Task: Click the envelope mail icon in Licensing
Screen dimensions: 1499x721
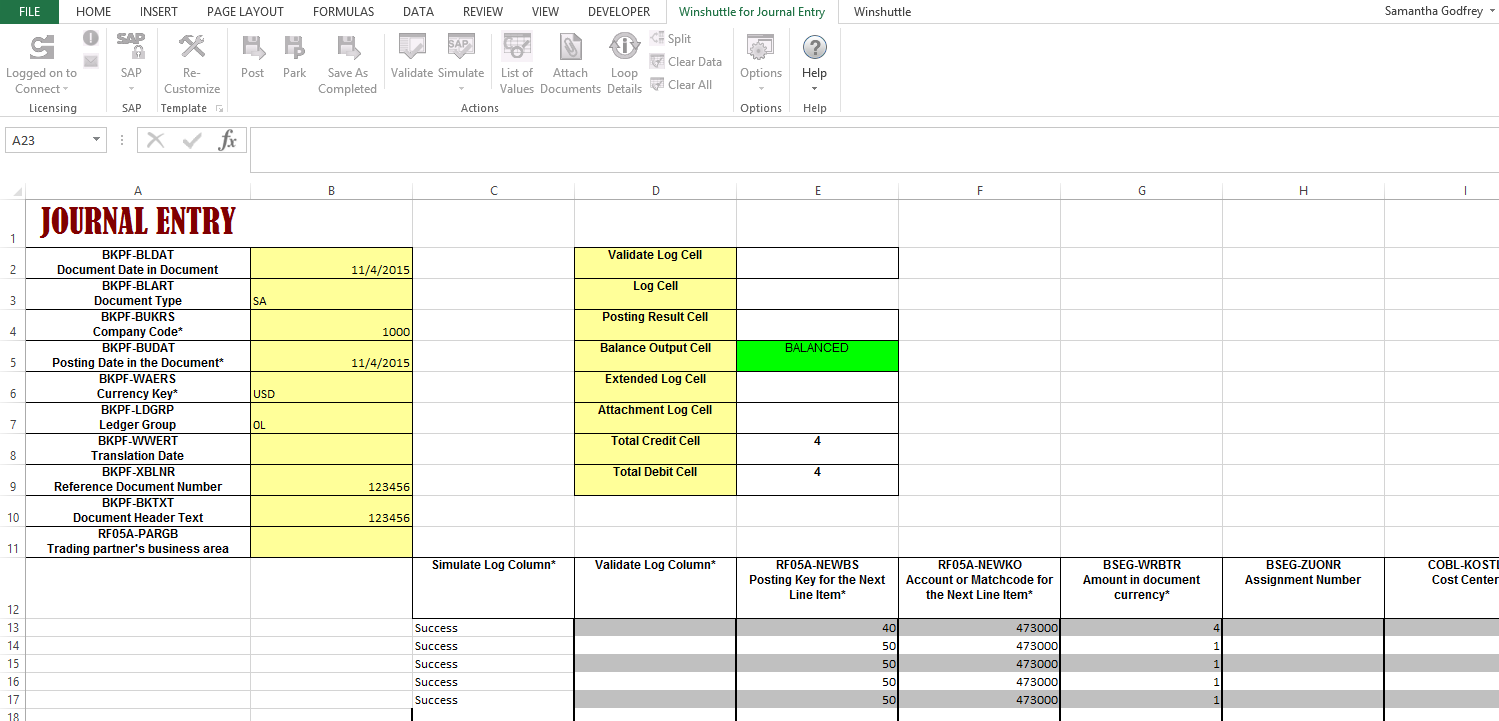Action: click(90, 61)
